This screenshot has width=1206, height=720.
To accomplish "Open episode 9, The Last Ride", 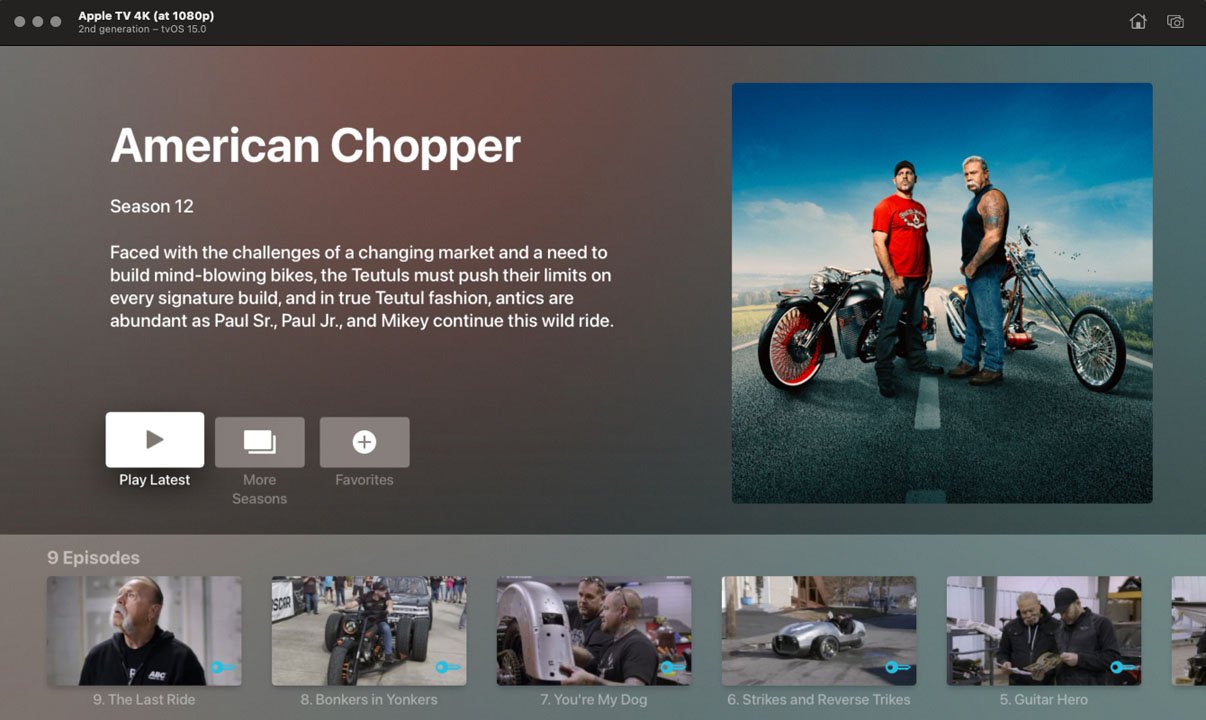I will [144, 630].
